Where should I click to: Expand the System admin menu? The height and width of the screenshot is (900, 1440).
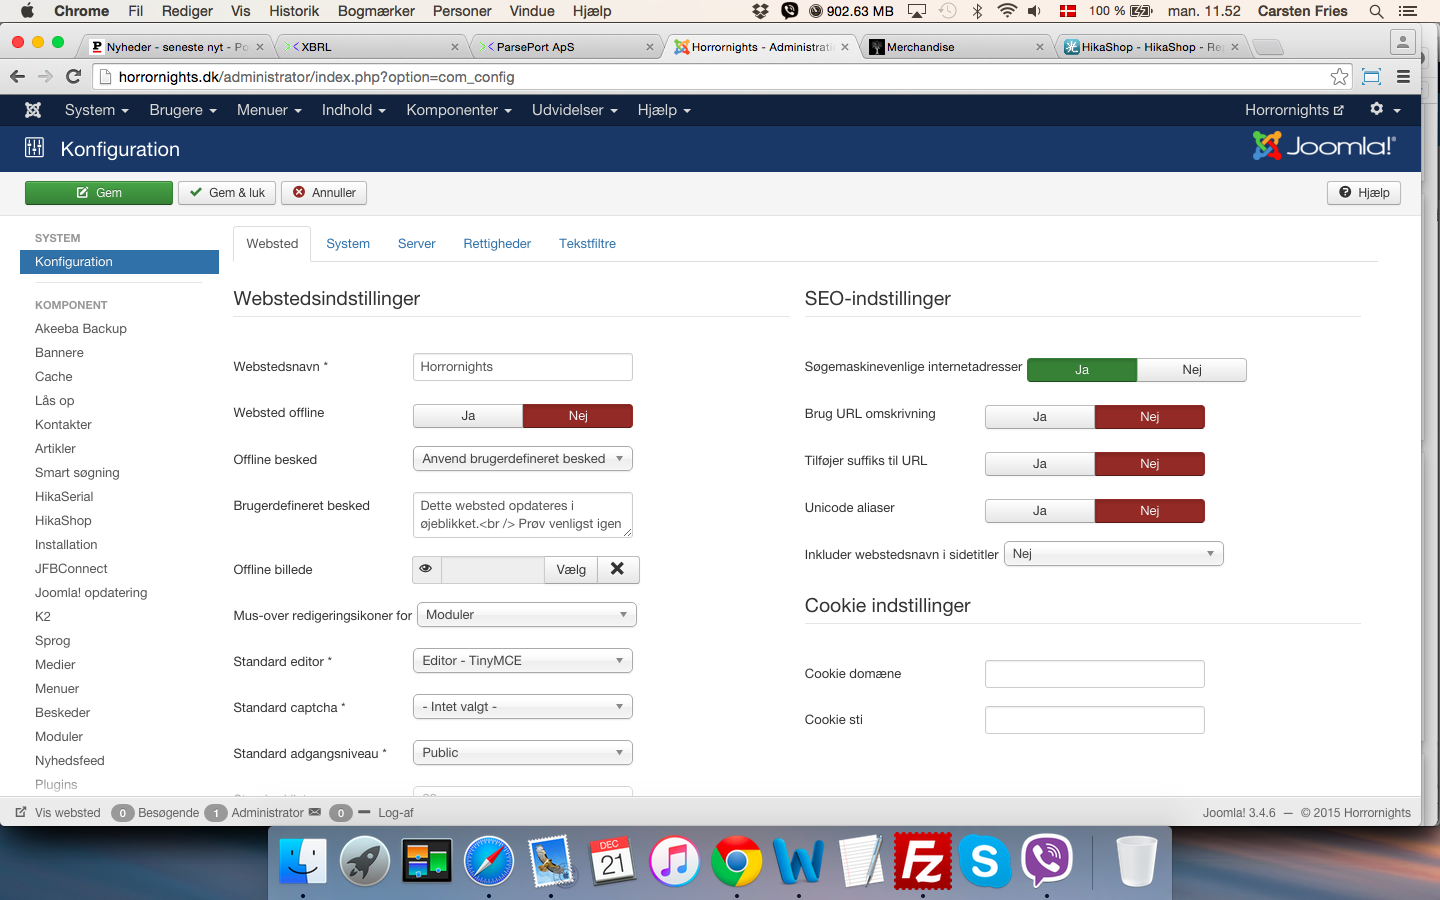pos(96,110)
